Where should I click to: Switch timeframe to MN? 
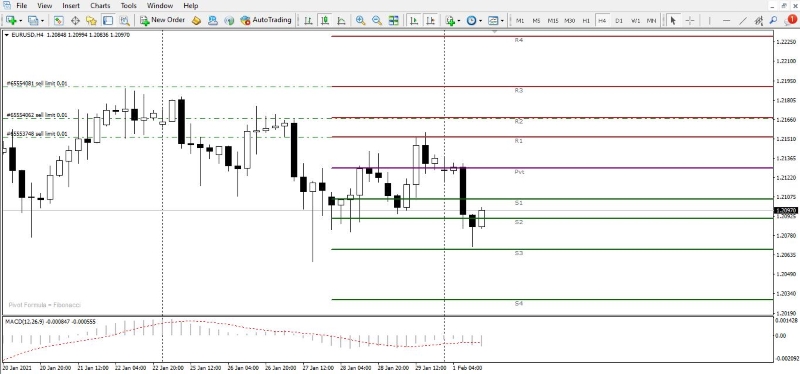pos(651,20)
